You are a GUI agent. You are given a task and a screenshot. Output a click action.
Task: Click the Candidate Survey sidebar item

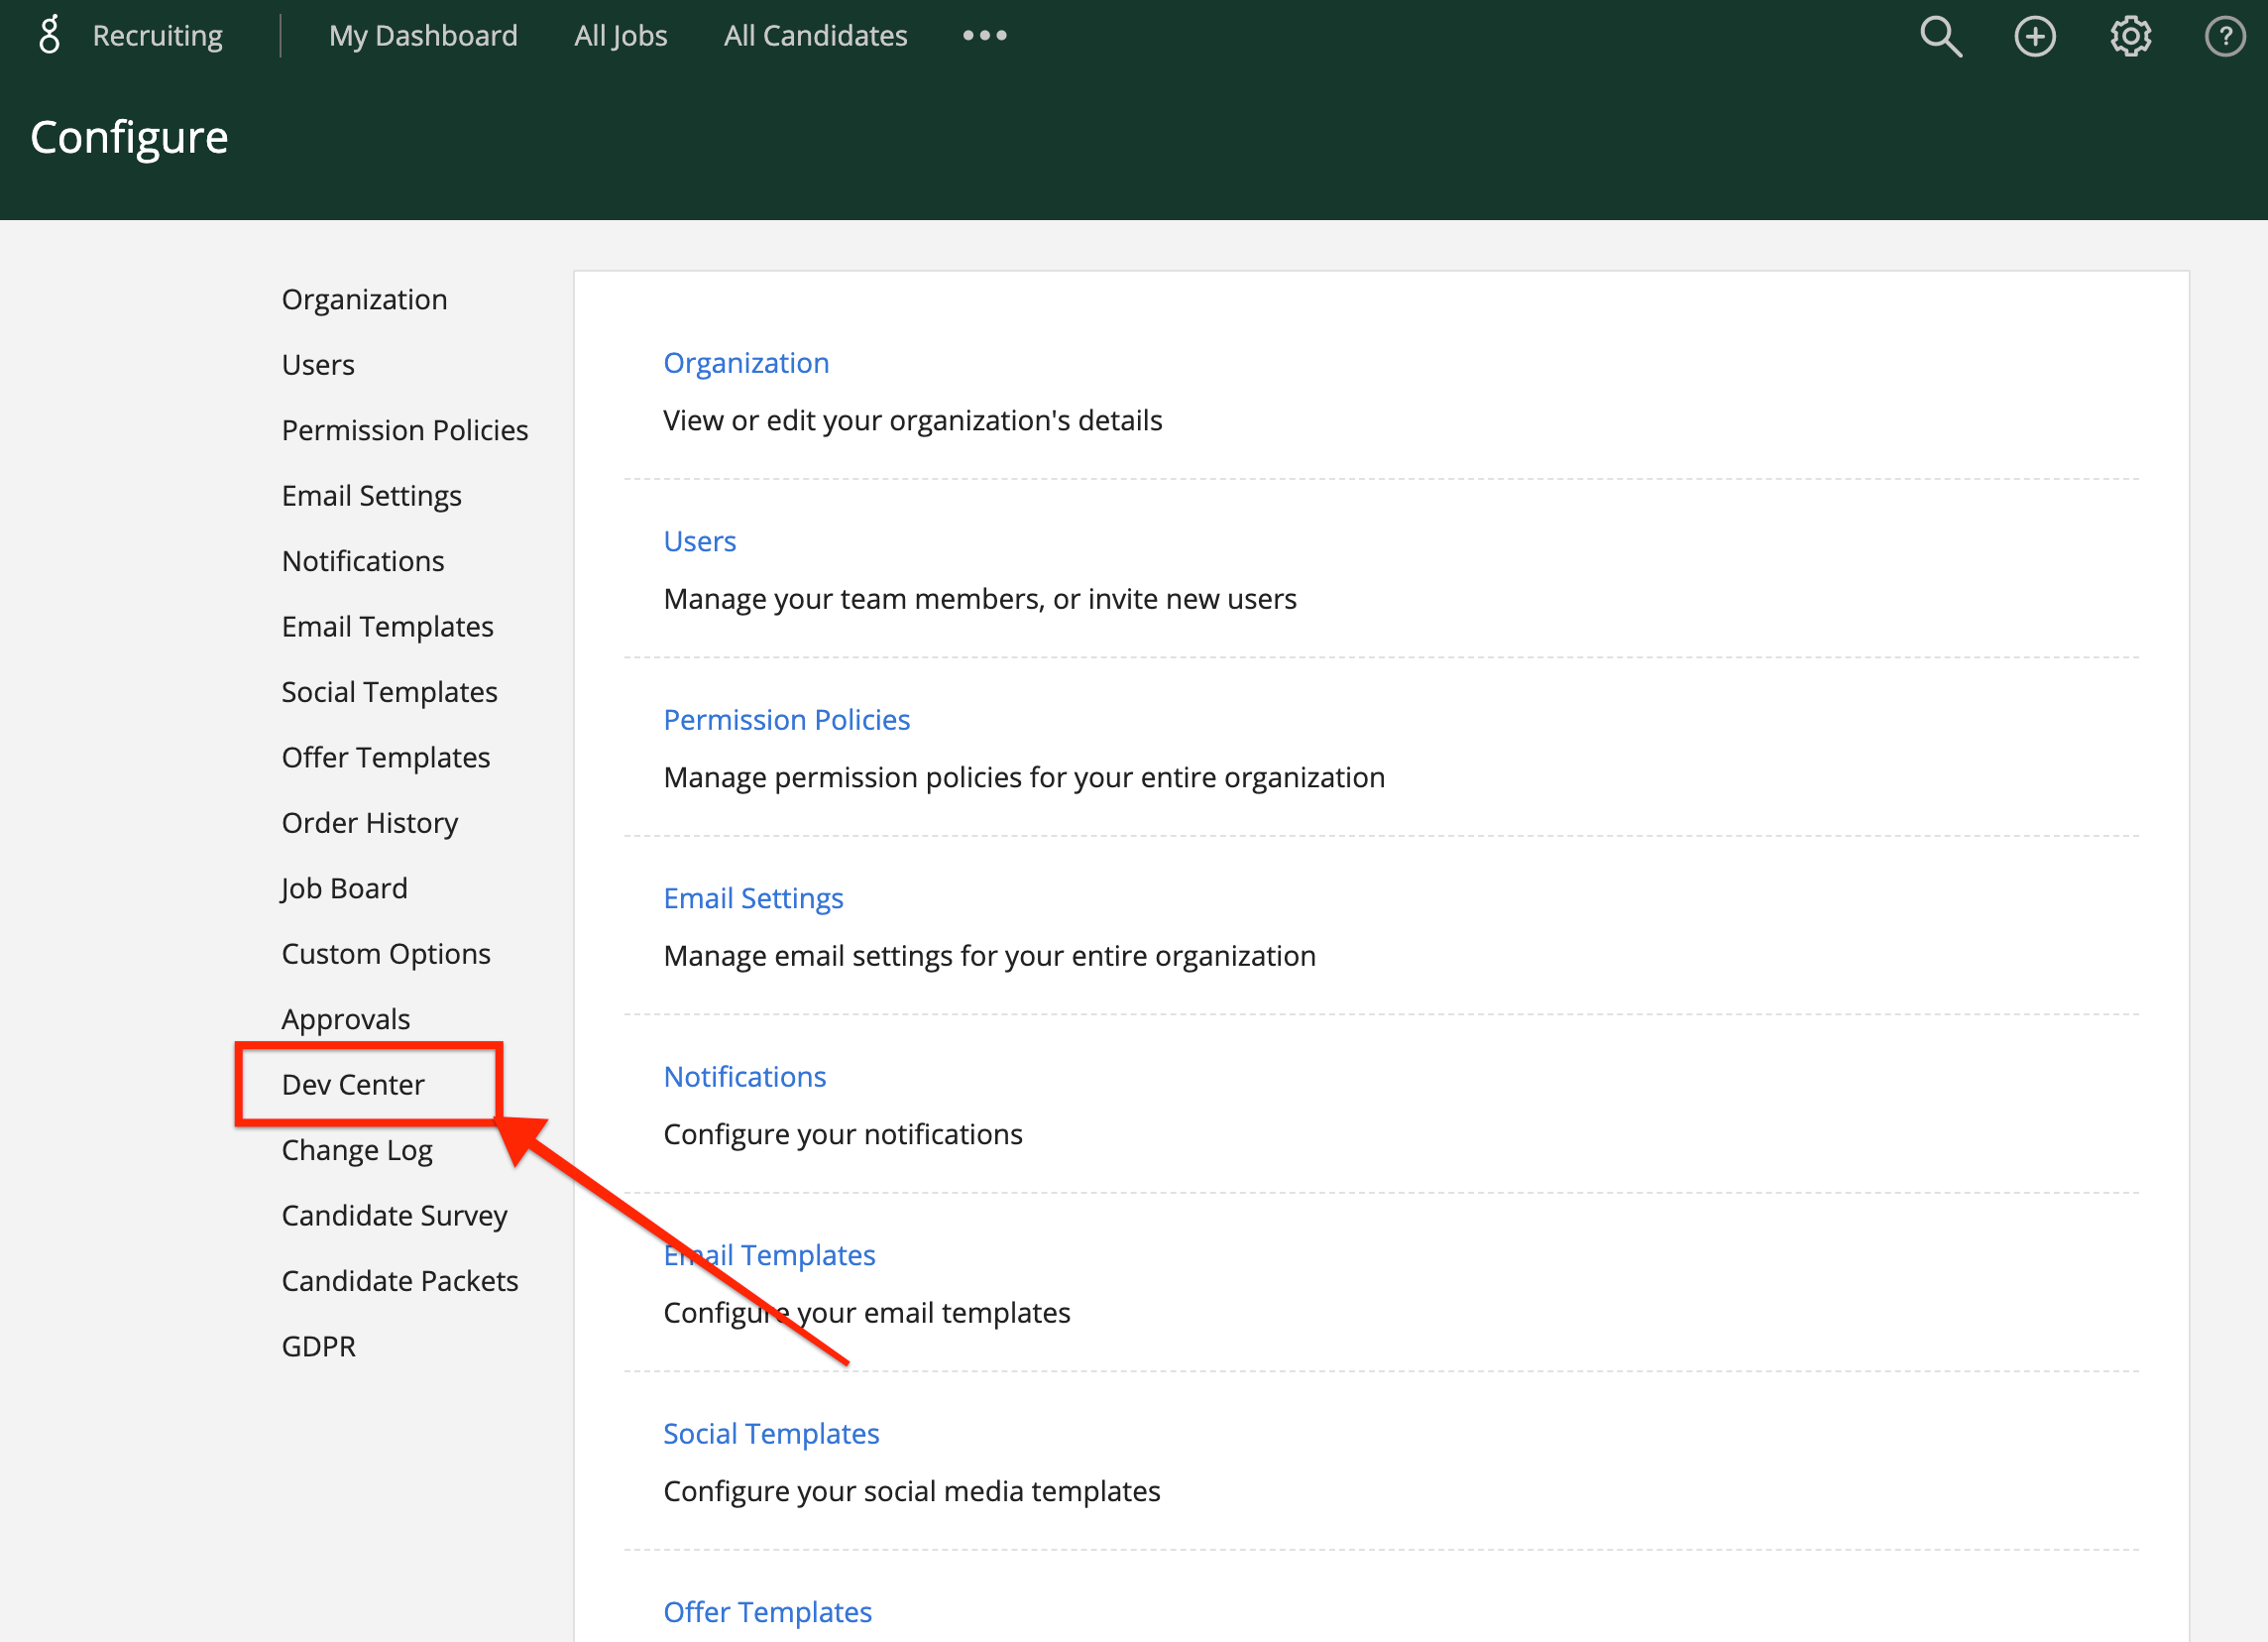(x=397, y=1214)
